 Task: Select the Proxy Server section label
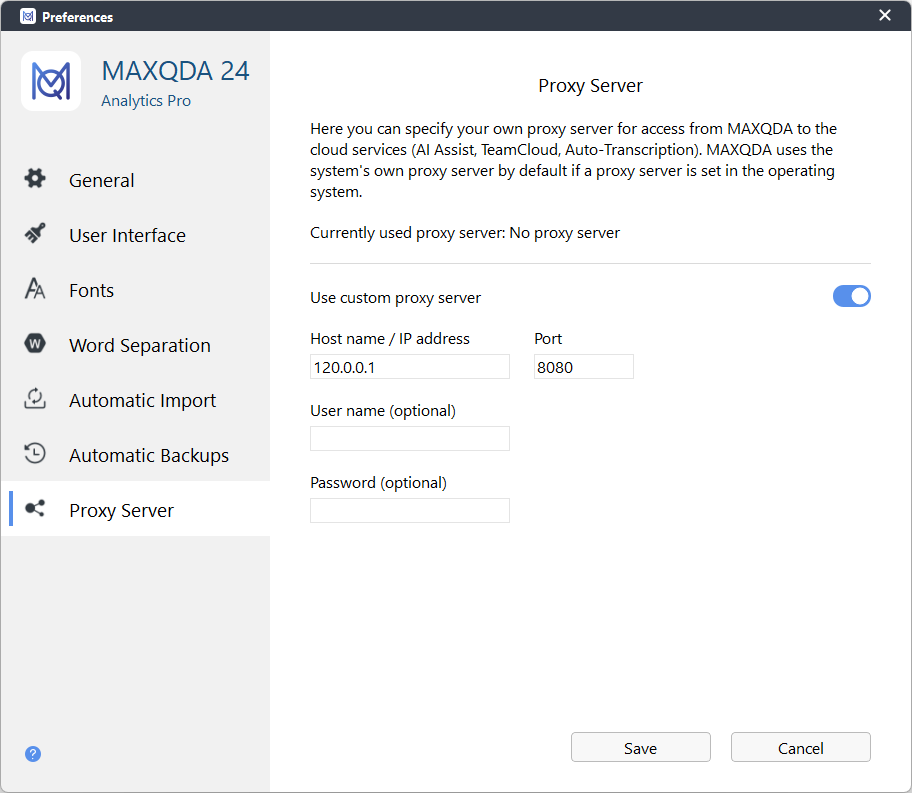pyautogui.click(x=122, y=510)
